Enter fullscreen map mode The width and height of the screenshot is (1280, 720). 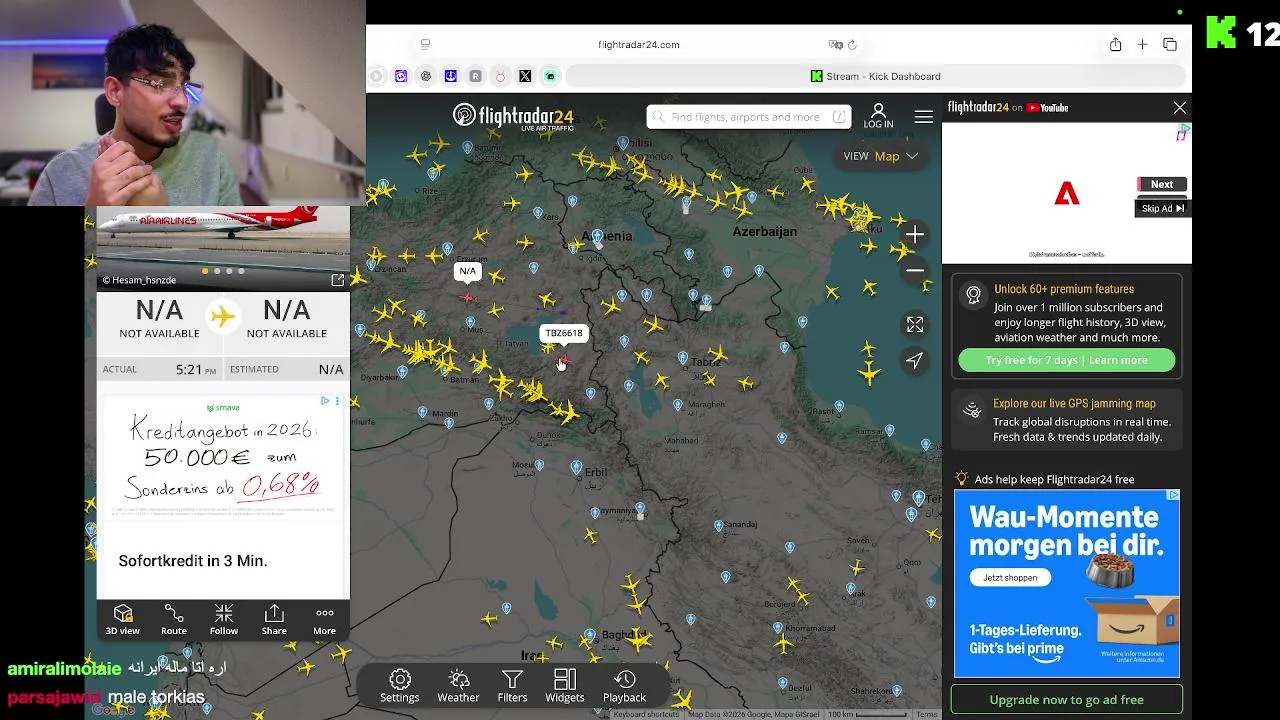915,325
